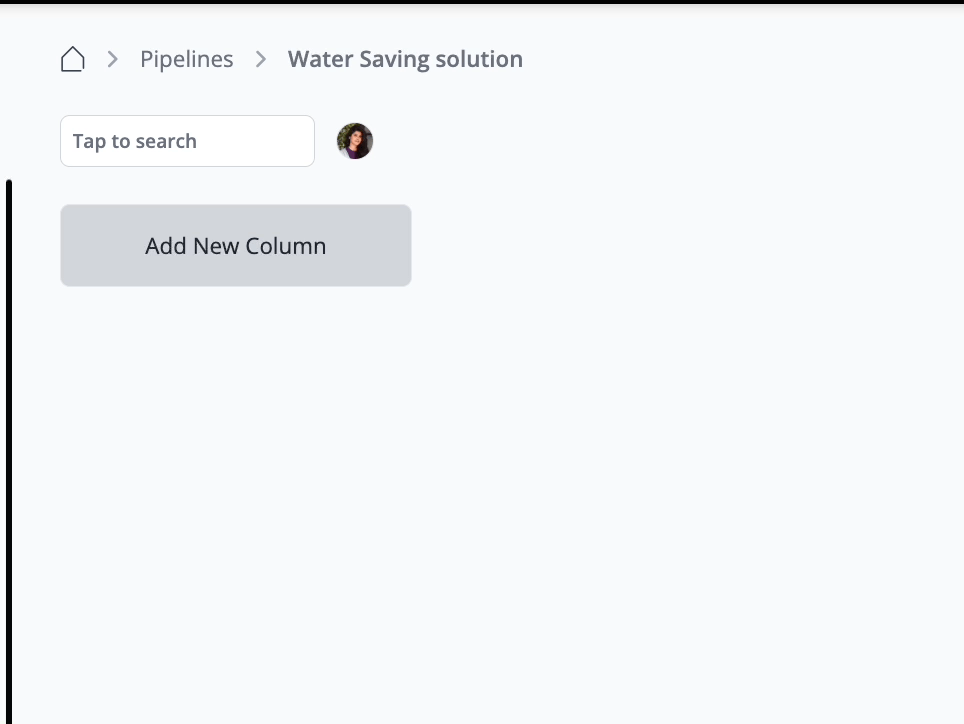Click the second breadcrumb separator arrow
964x724 pixels.
click(261, 60)
